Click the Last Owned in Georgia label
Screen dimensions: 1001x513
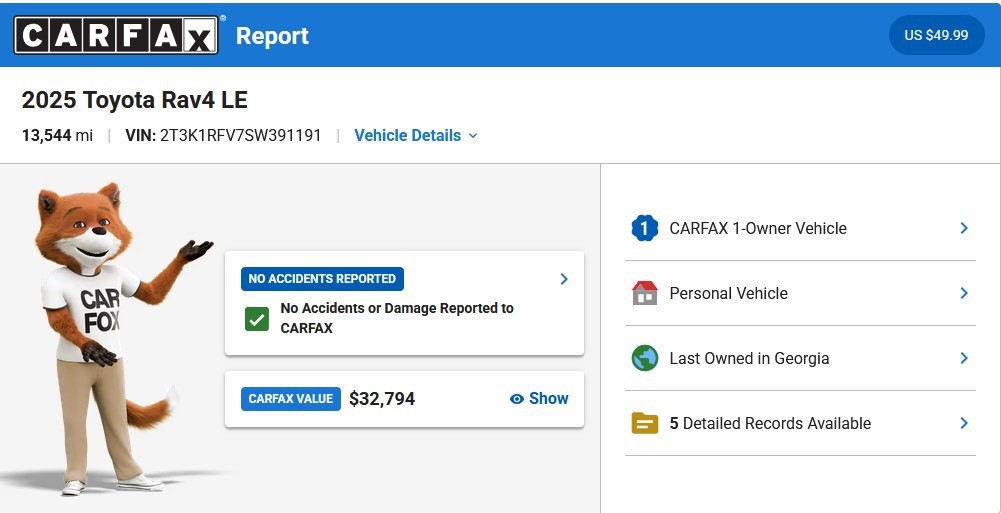[749, 359]
